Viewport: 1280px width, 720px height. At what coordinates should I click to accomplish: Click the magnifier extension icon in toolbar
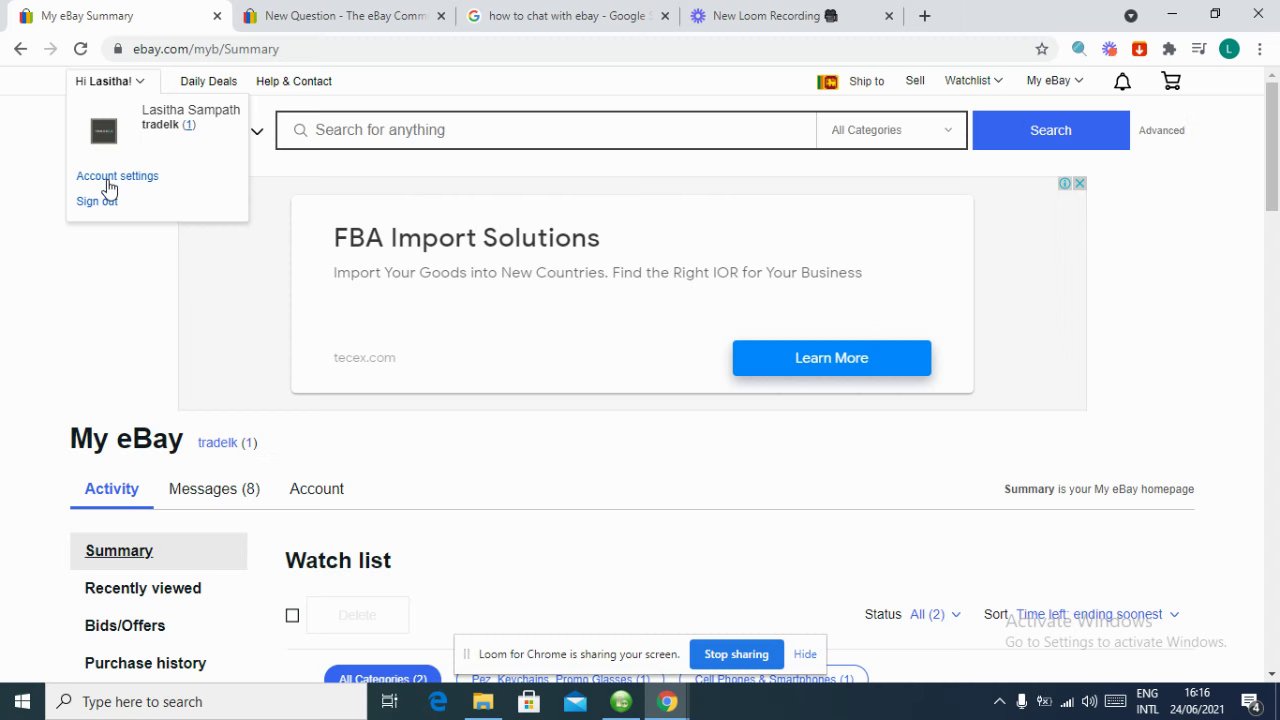(1079, 49)
